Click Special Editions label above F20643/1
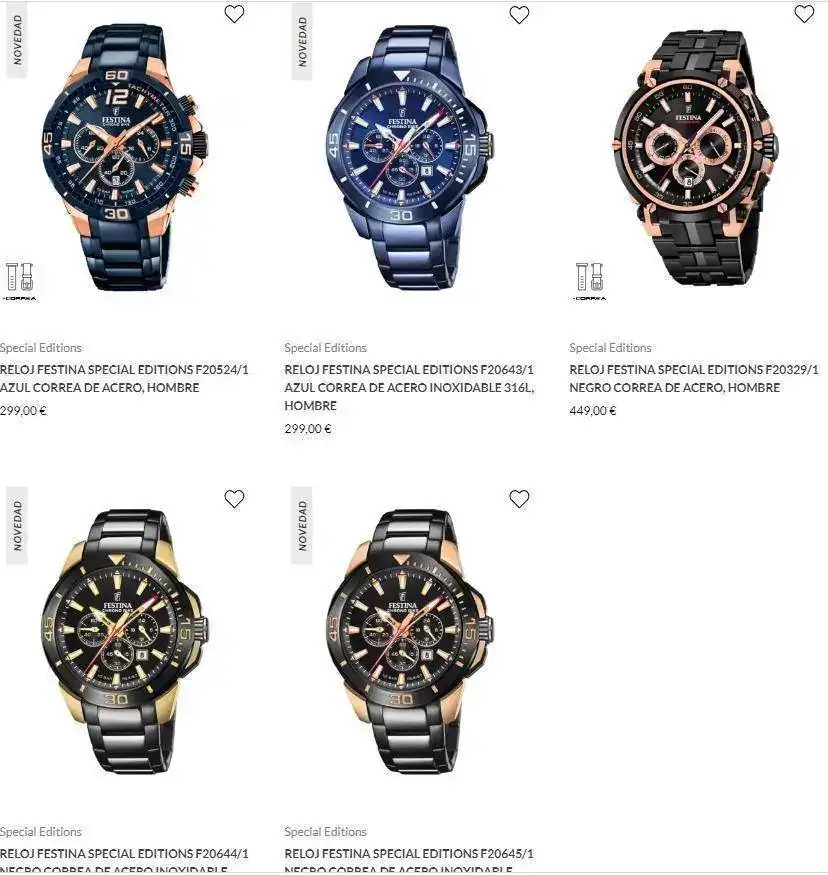Image resolution: width=828 pixels, height=875 pixels. point(325,348)
